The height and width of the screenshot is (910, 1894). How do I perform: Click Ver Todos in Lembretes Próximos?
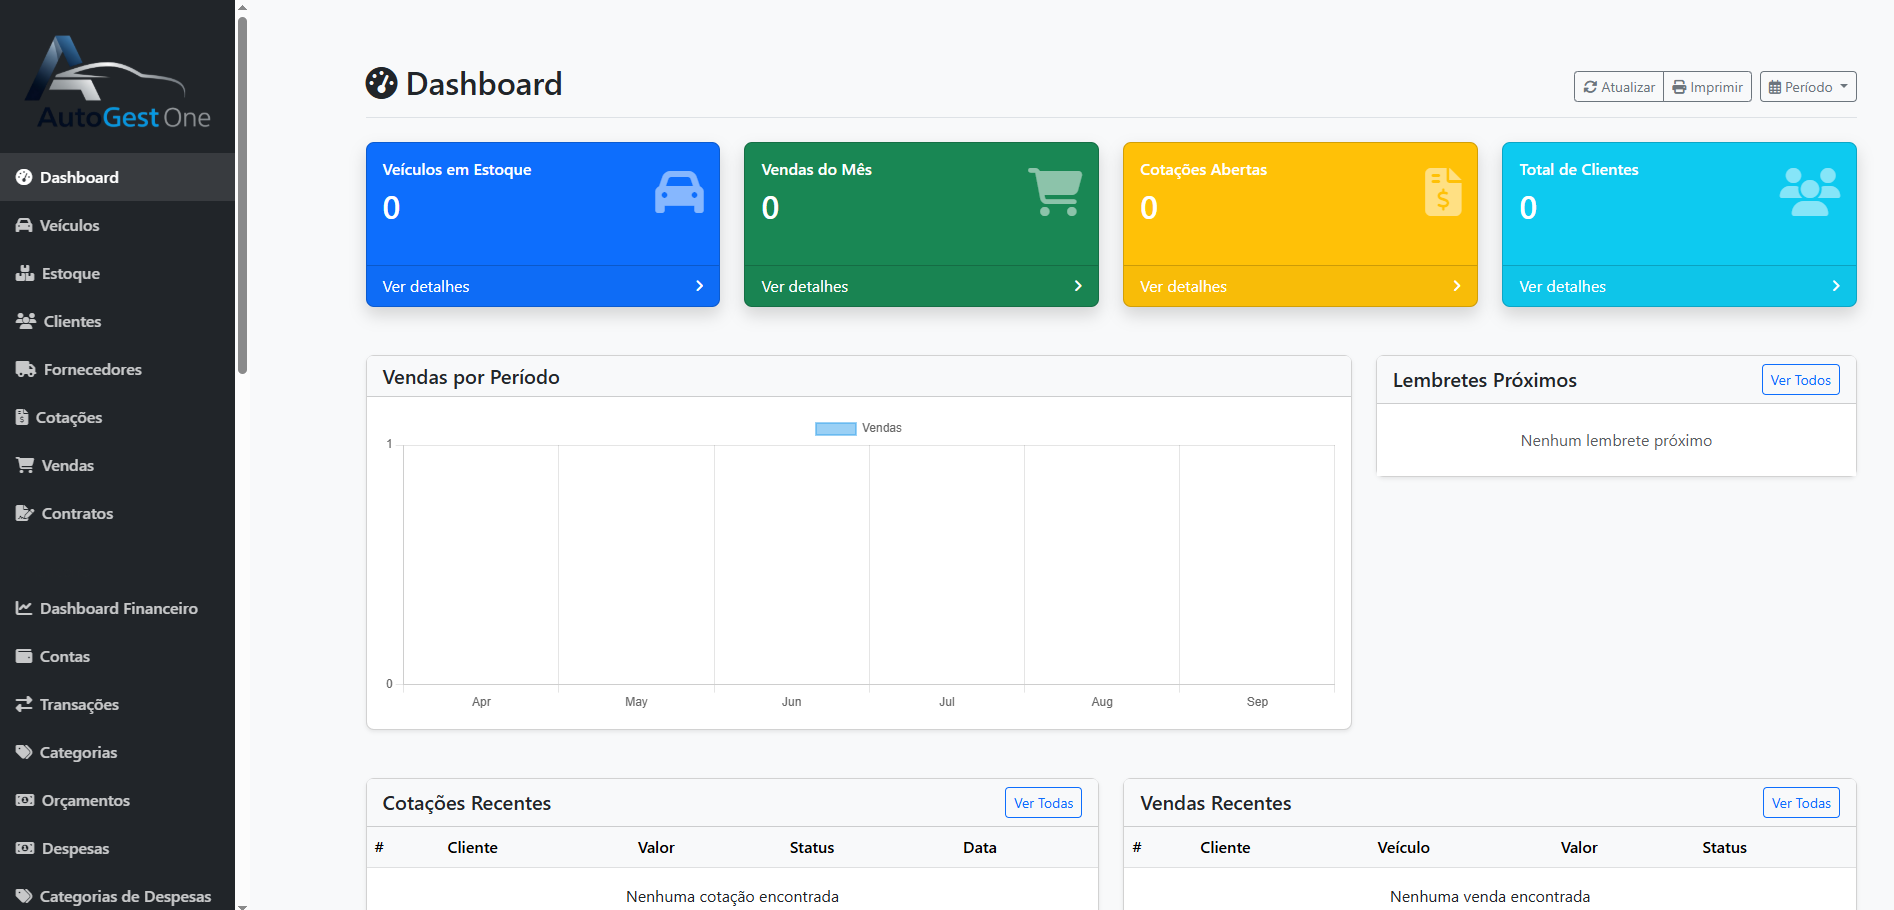point(1799,380)
